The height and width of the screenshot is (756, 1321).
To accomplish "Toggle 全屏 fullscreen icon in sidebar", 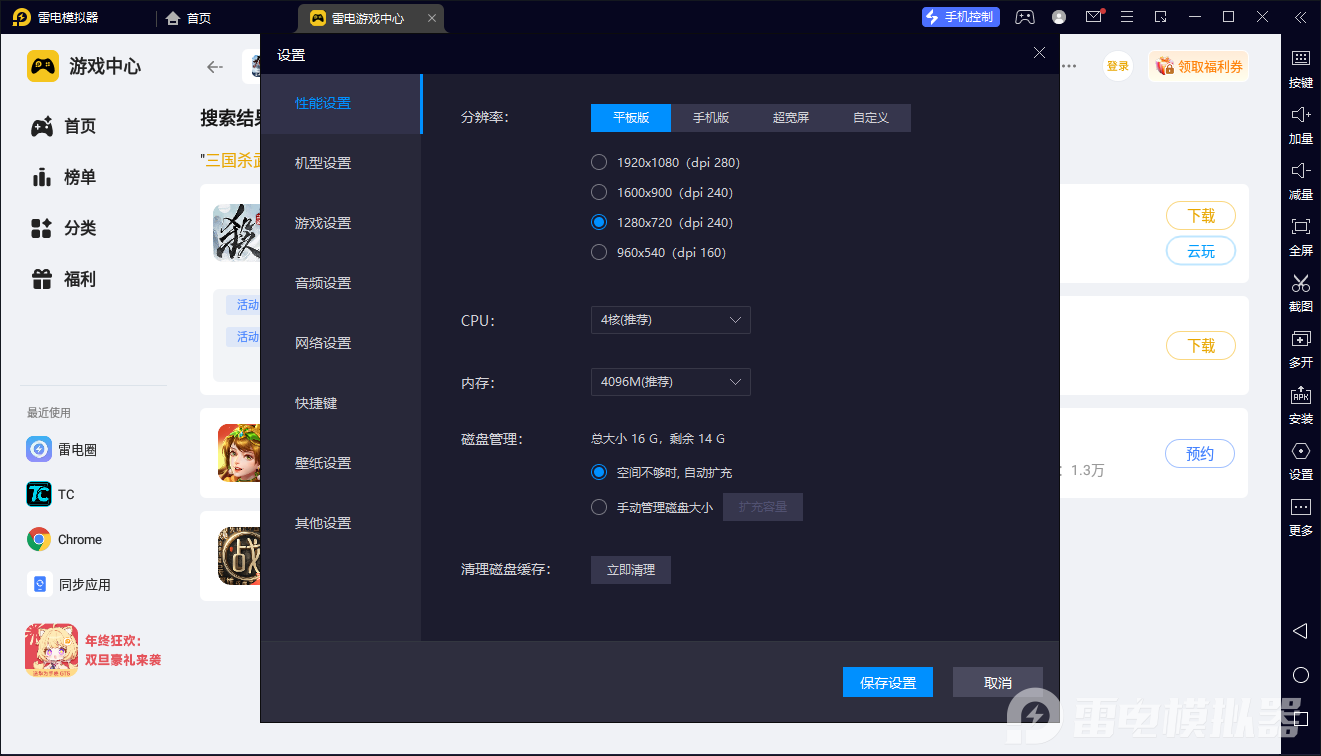I will 1300,227.
